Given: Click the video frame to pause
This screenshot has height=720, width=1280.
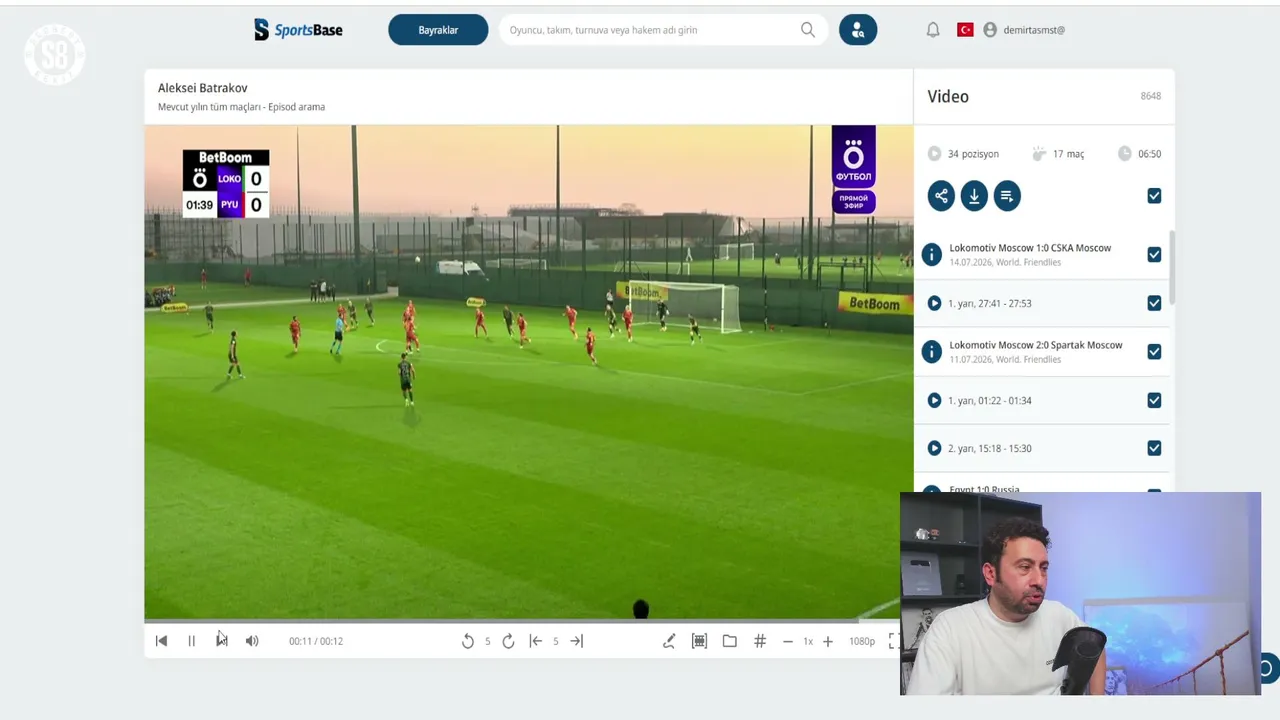Looking at the screenshot, I should [x=528, y=372].
